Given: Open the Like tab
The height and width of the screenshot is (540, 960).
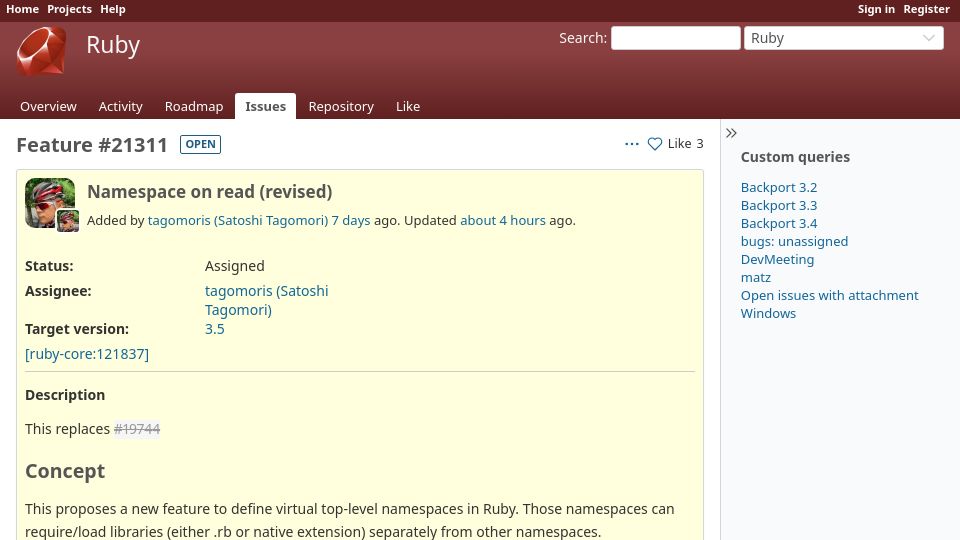Looking at the screenshot, I should pyautogui.click(x=408, y=107).
